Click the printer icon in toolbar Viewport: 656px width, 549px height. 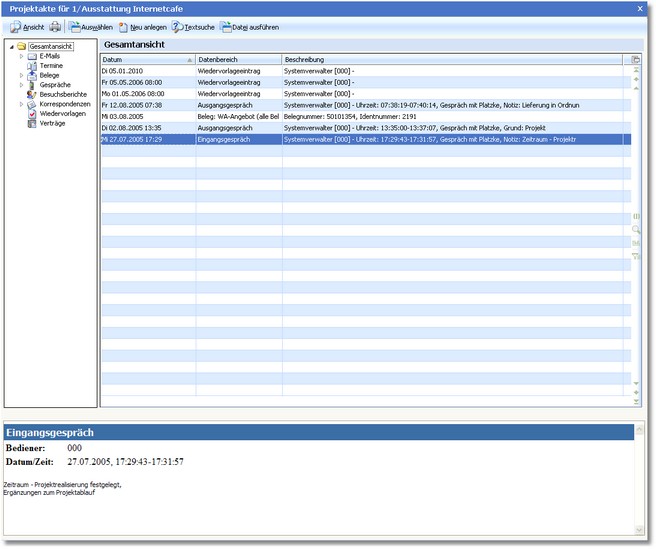coord(56,27)
